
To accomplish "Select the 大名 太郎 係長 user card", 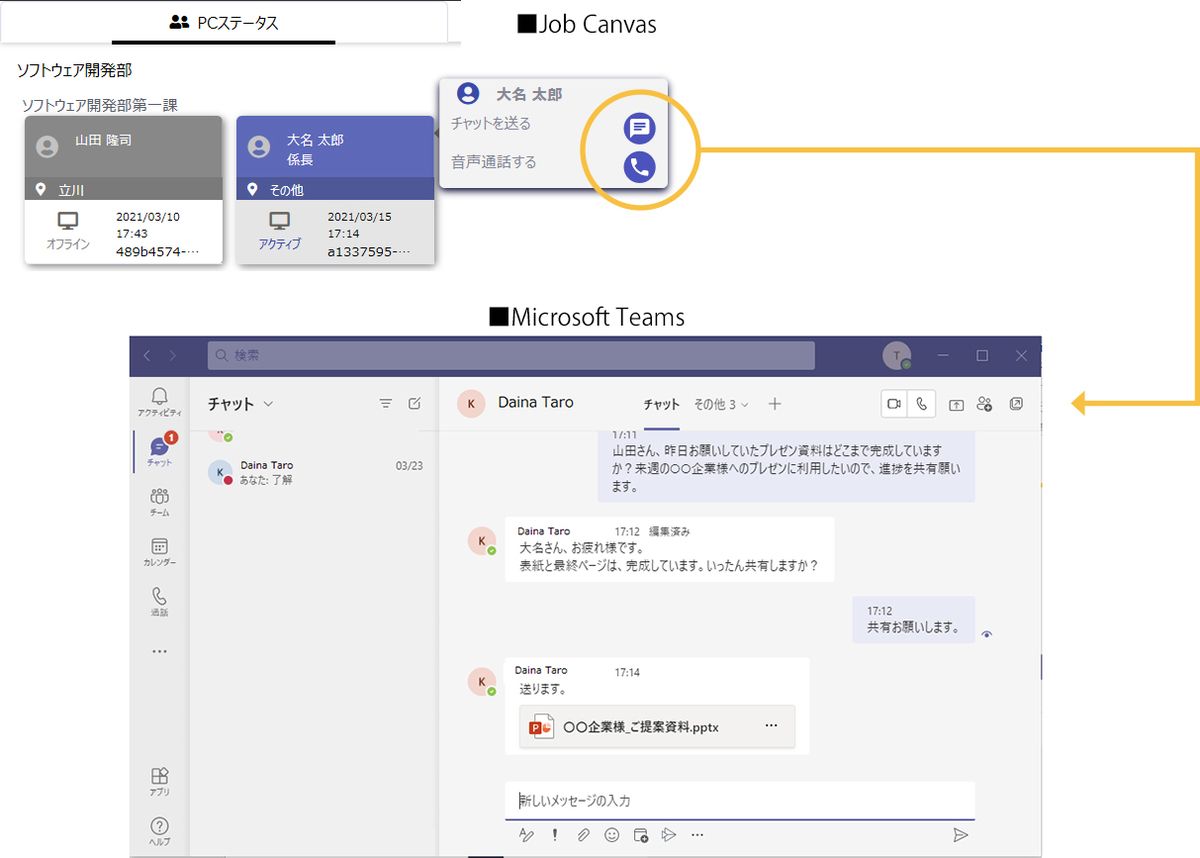I will coord(335,190).
